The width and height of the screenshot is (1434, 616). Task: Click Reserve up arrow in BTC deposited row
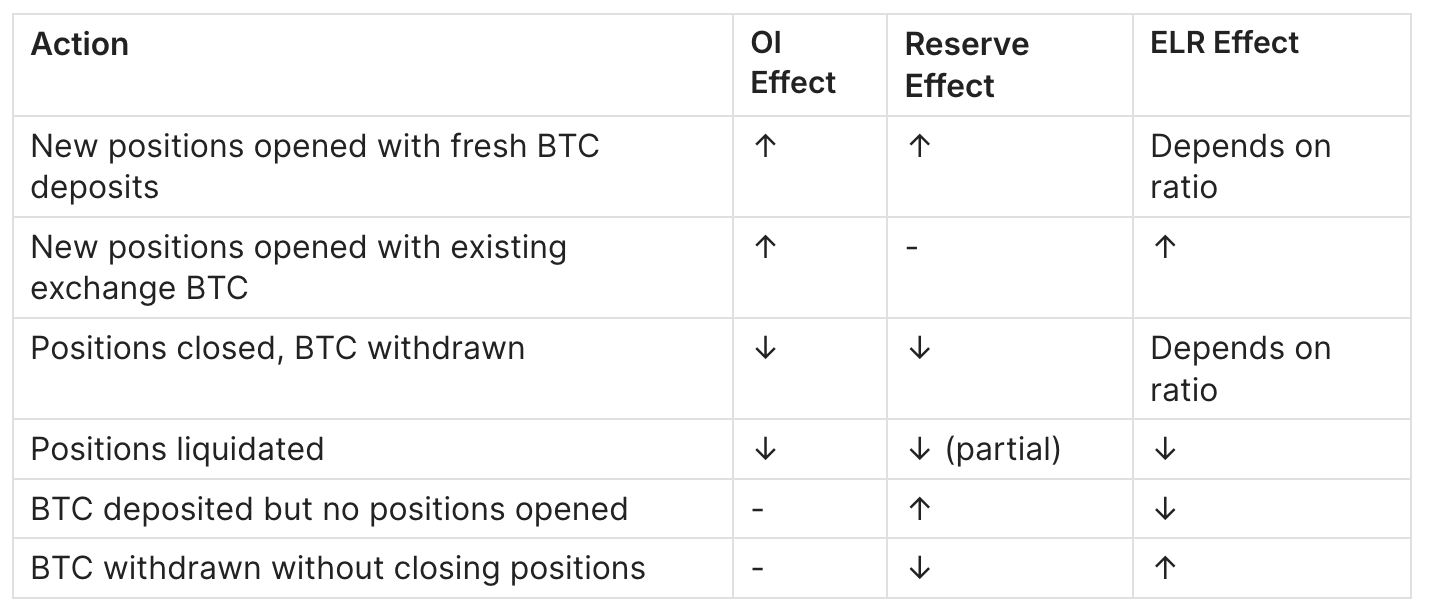coord(919,509)
